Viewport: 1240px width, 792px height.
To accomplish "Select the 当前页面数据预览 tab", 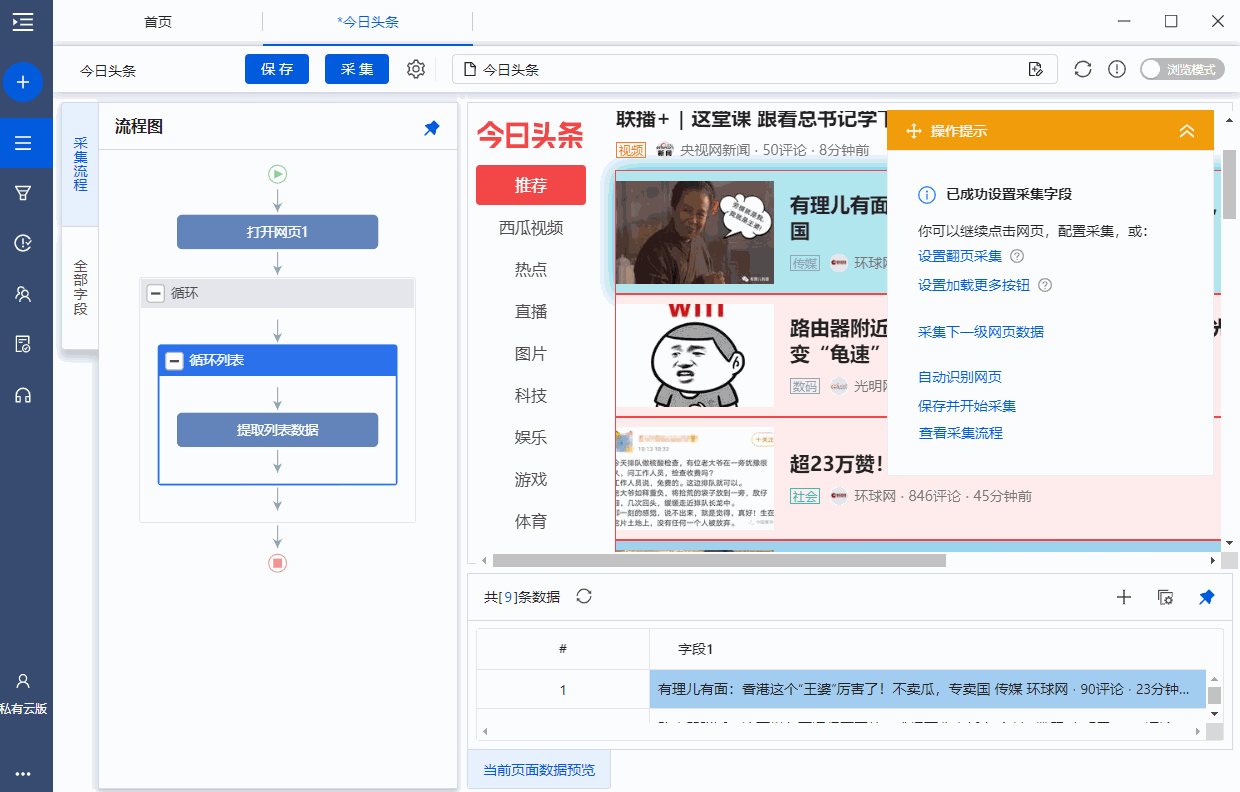I will (539, 770).
